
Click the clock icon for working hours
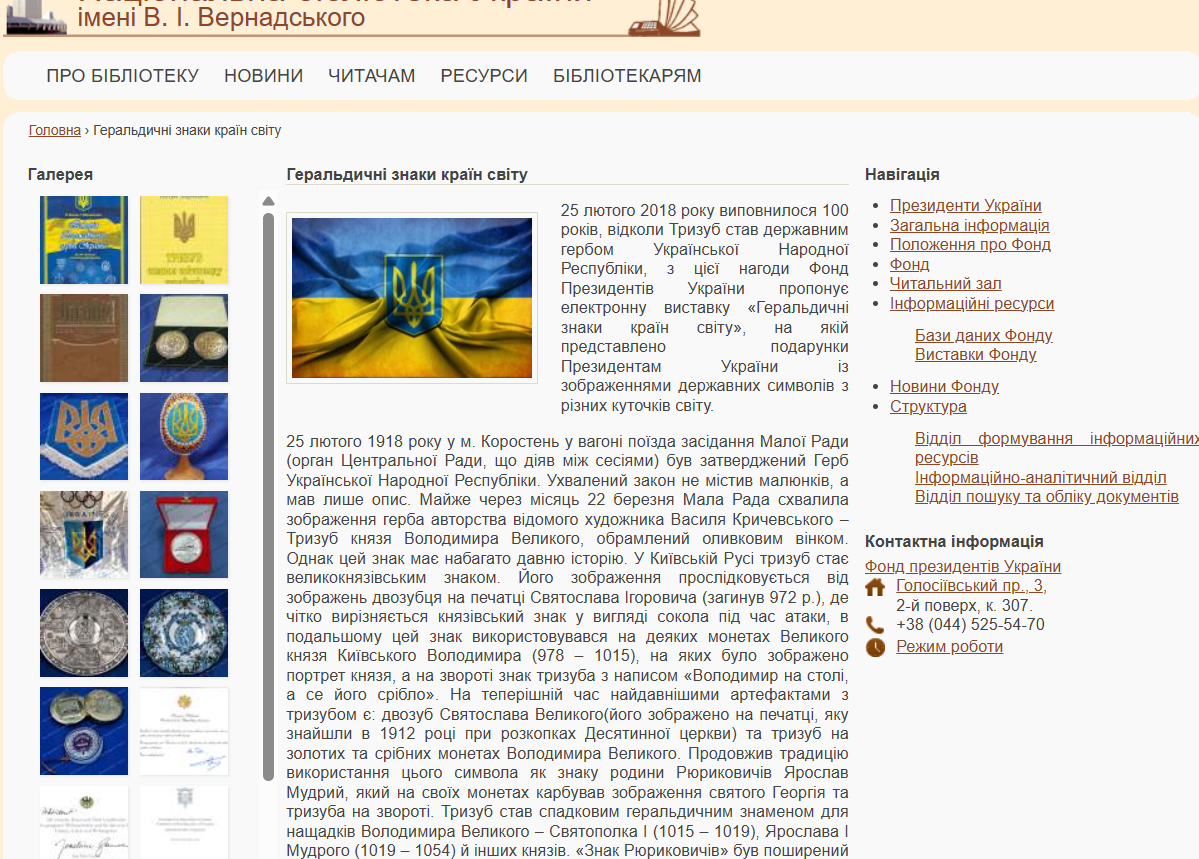pyautogui.click(x=875, y=647)
